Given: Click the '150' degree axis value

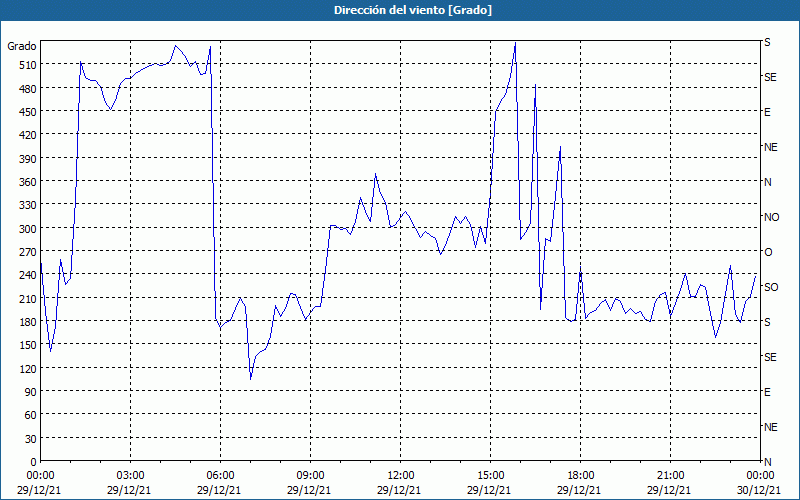Looking at the screenshot, I should 28,344.
